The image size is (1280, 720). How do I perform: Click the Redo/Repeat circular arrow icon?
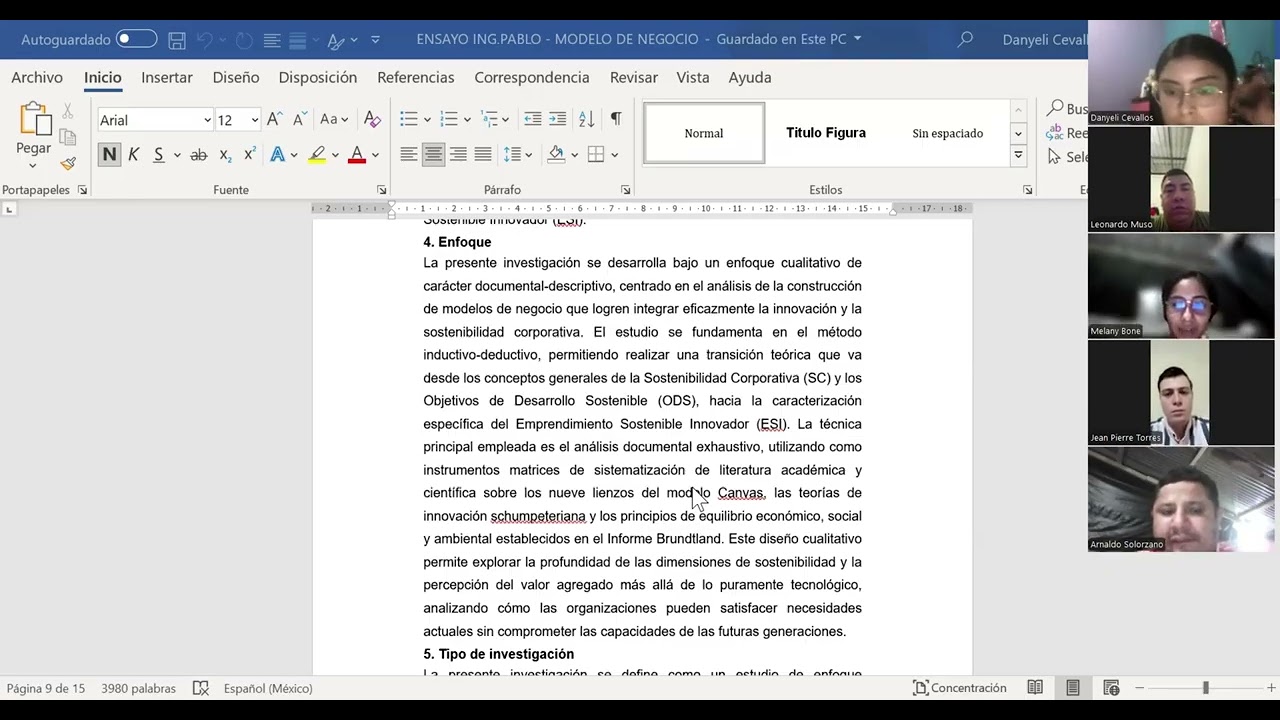[243, 40]
